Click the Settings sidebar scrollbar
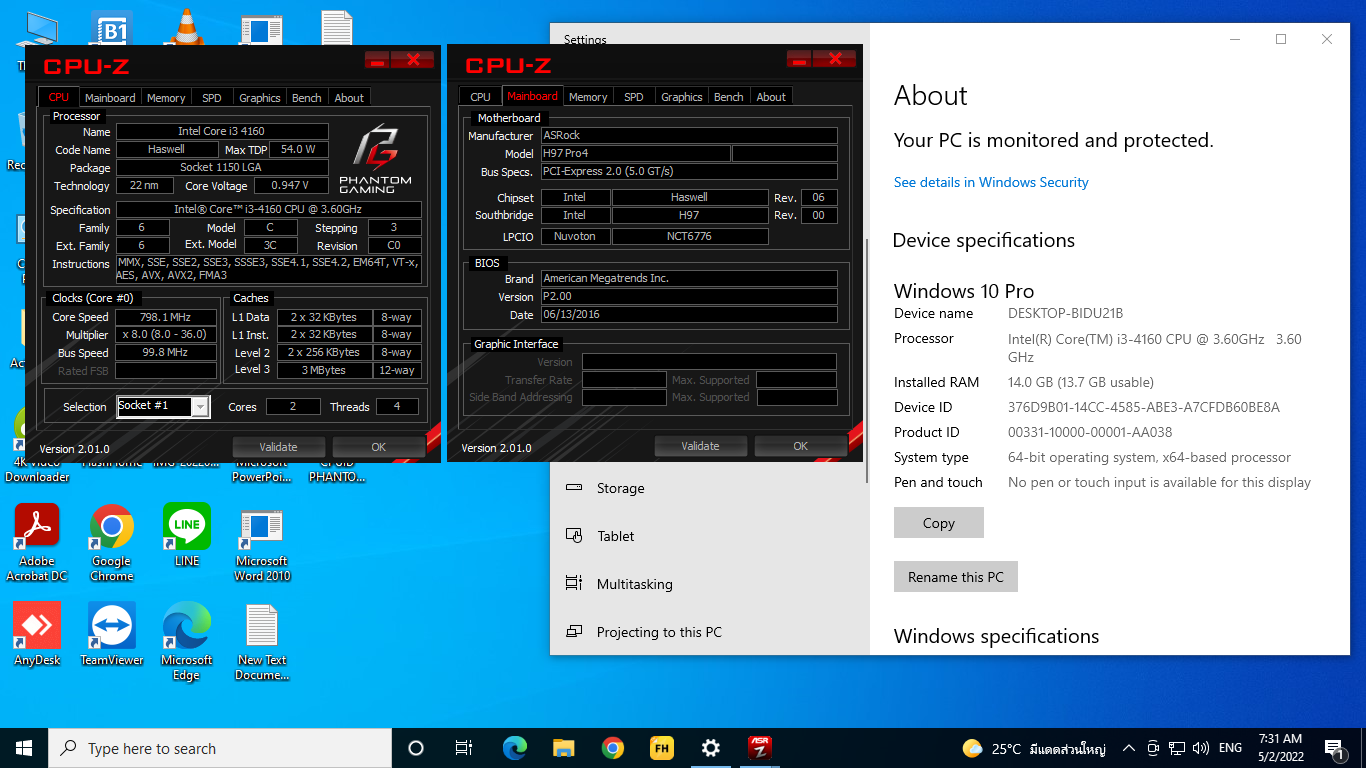1366x768 pixels. (866, 361)
